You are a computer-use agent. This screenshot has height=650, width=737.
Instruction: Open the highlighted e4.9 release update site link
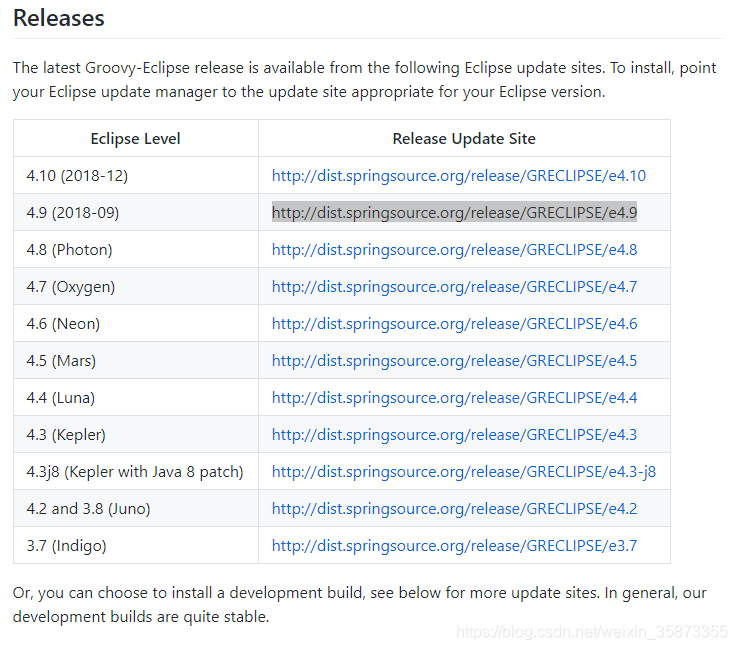455,213
